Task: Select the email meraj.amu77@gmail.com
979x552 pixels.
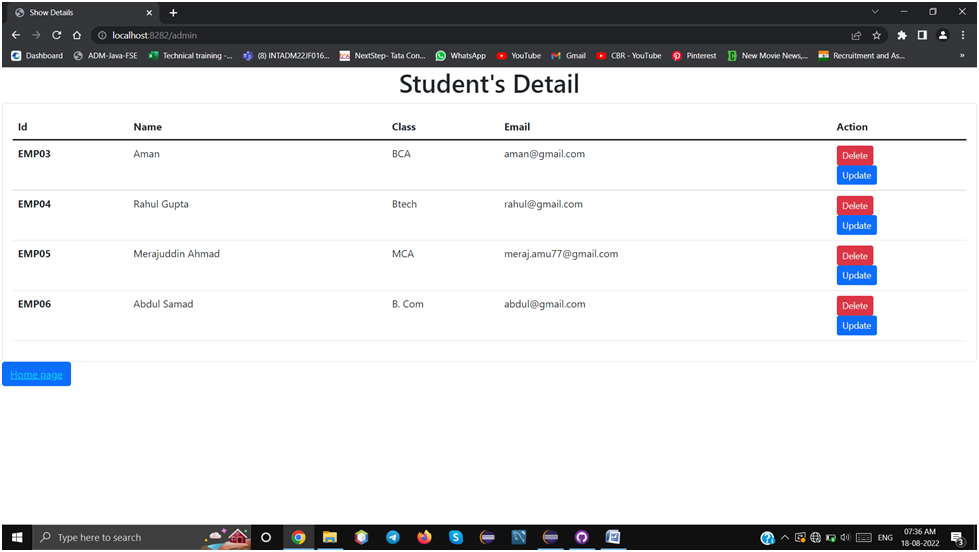Action: pyautogui.click(x=561, y=254)
